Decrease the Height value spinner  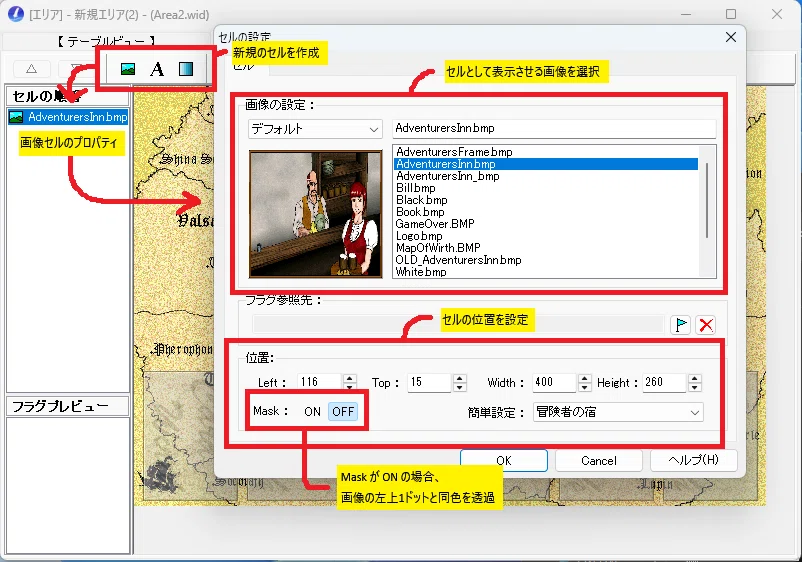[x=695, y=387]
